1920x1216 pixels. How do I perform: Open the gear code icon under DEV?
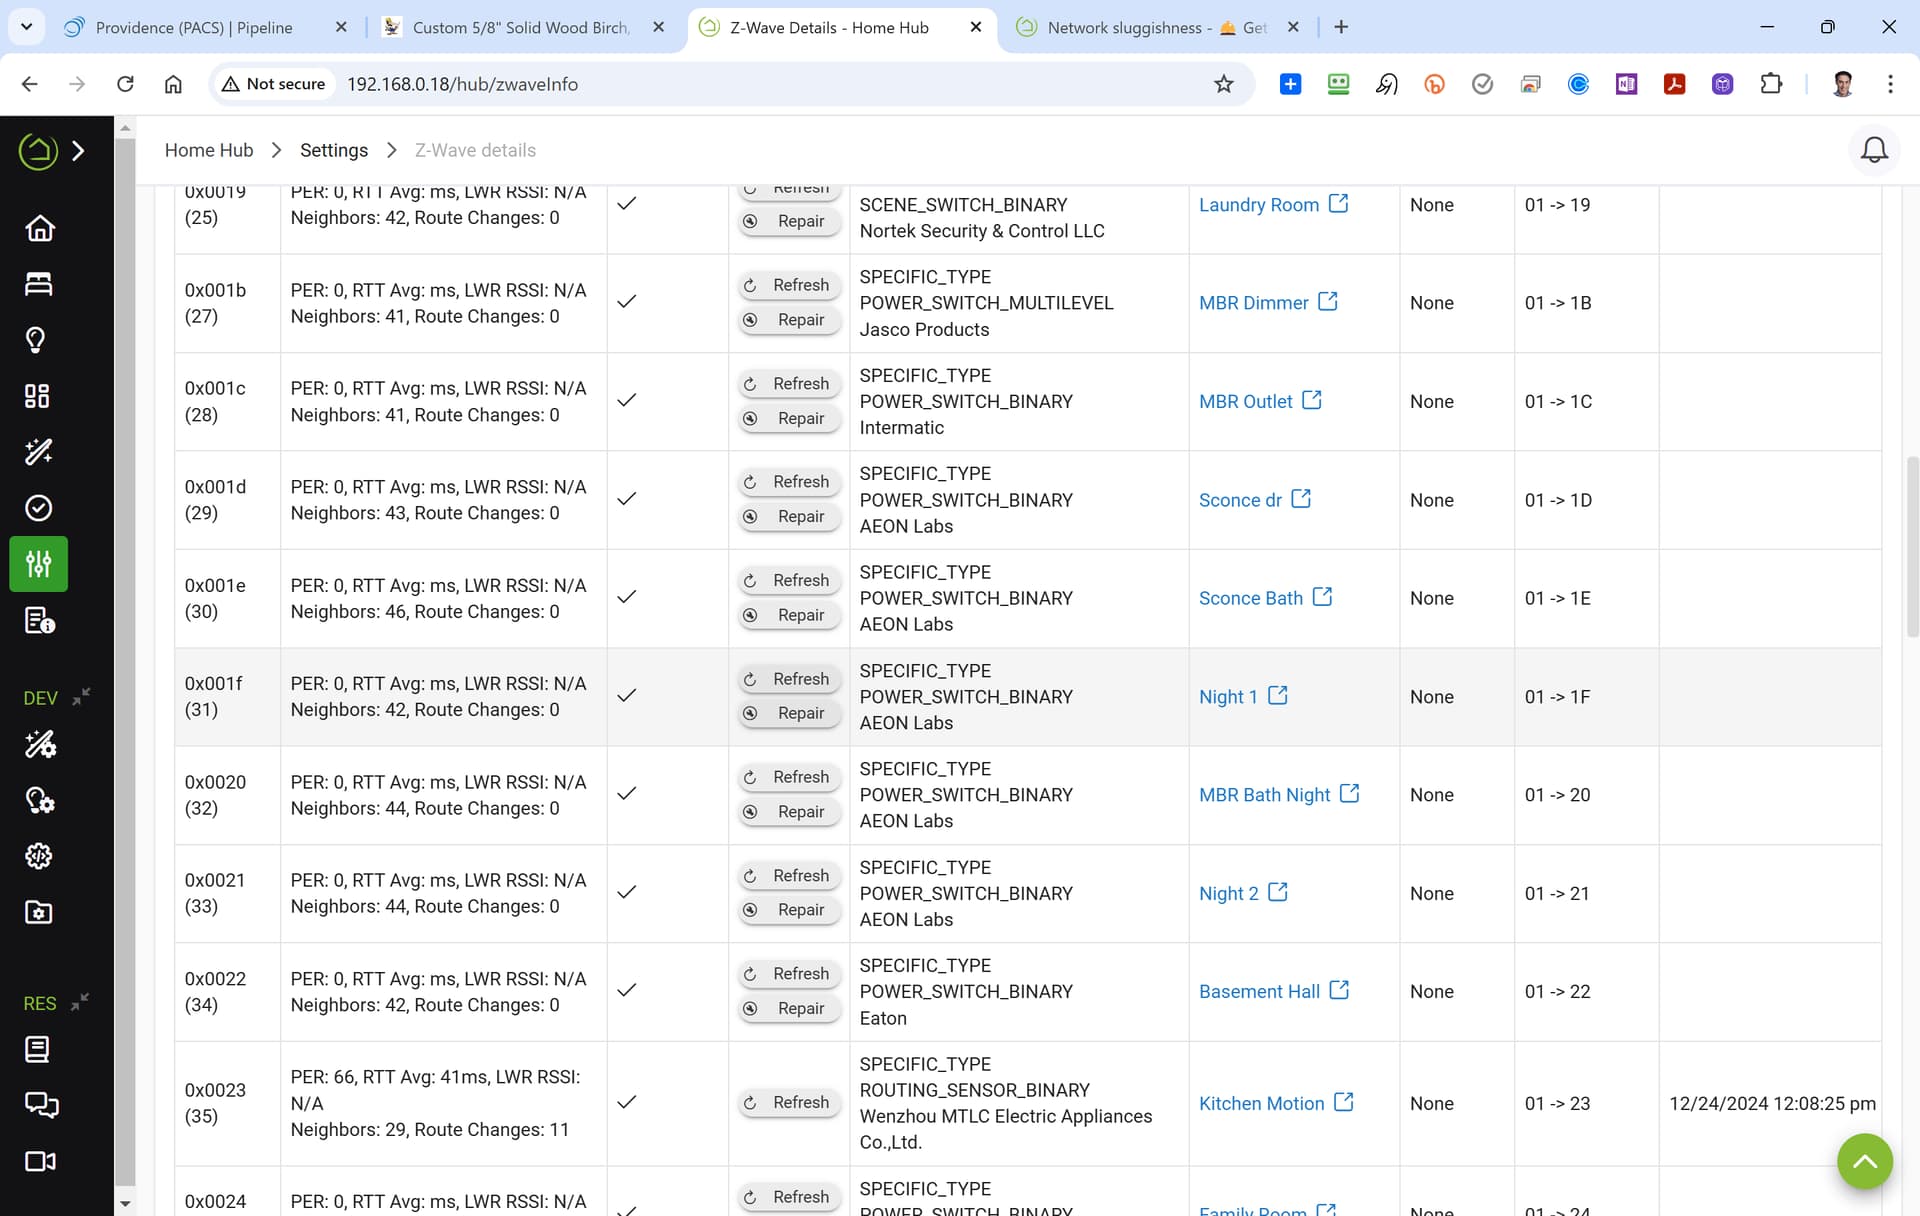point(39,856)
